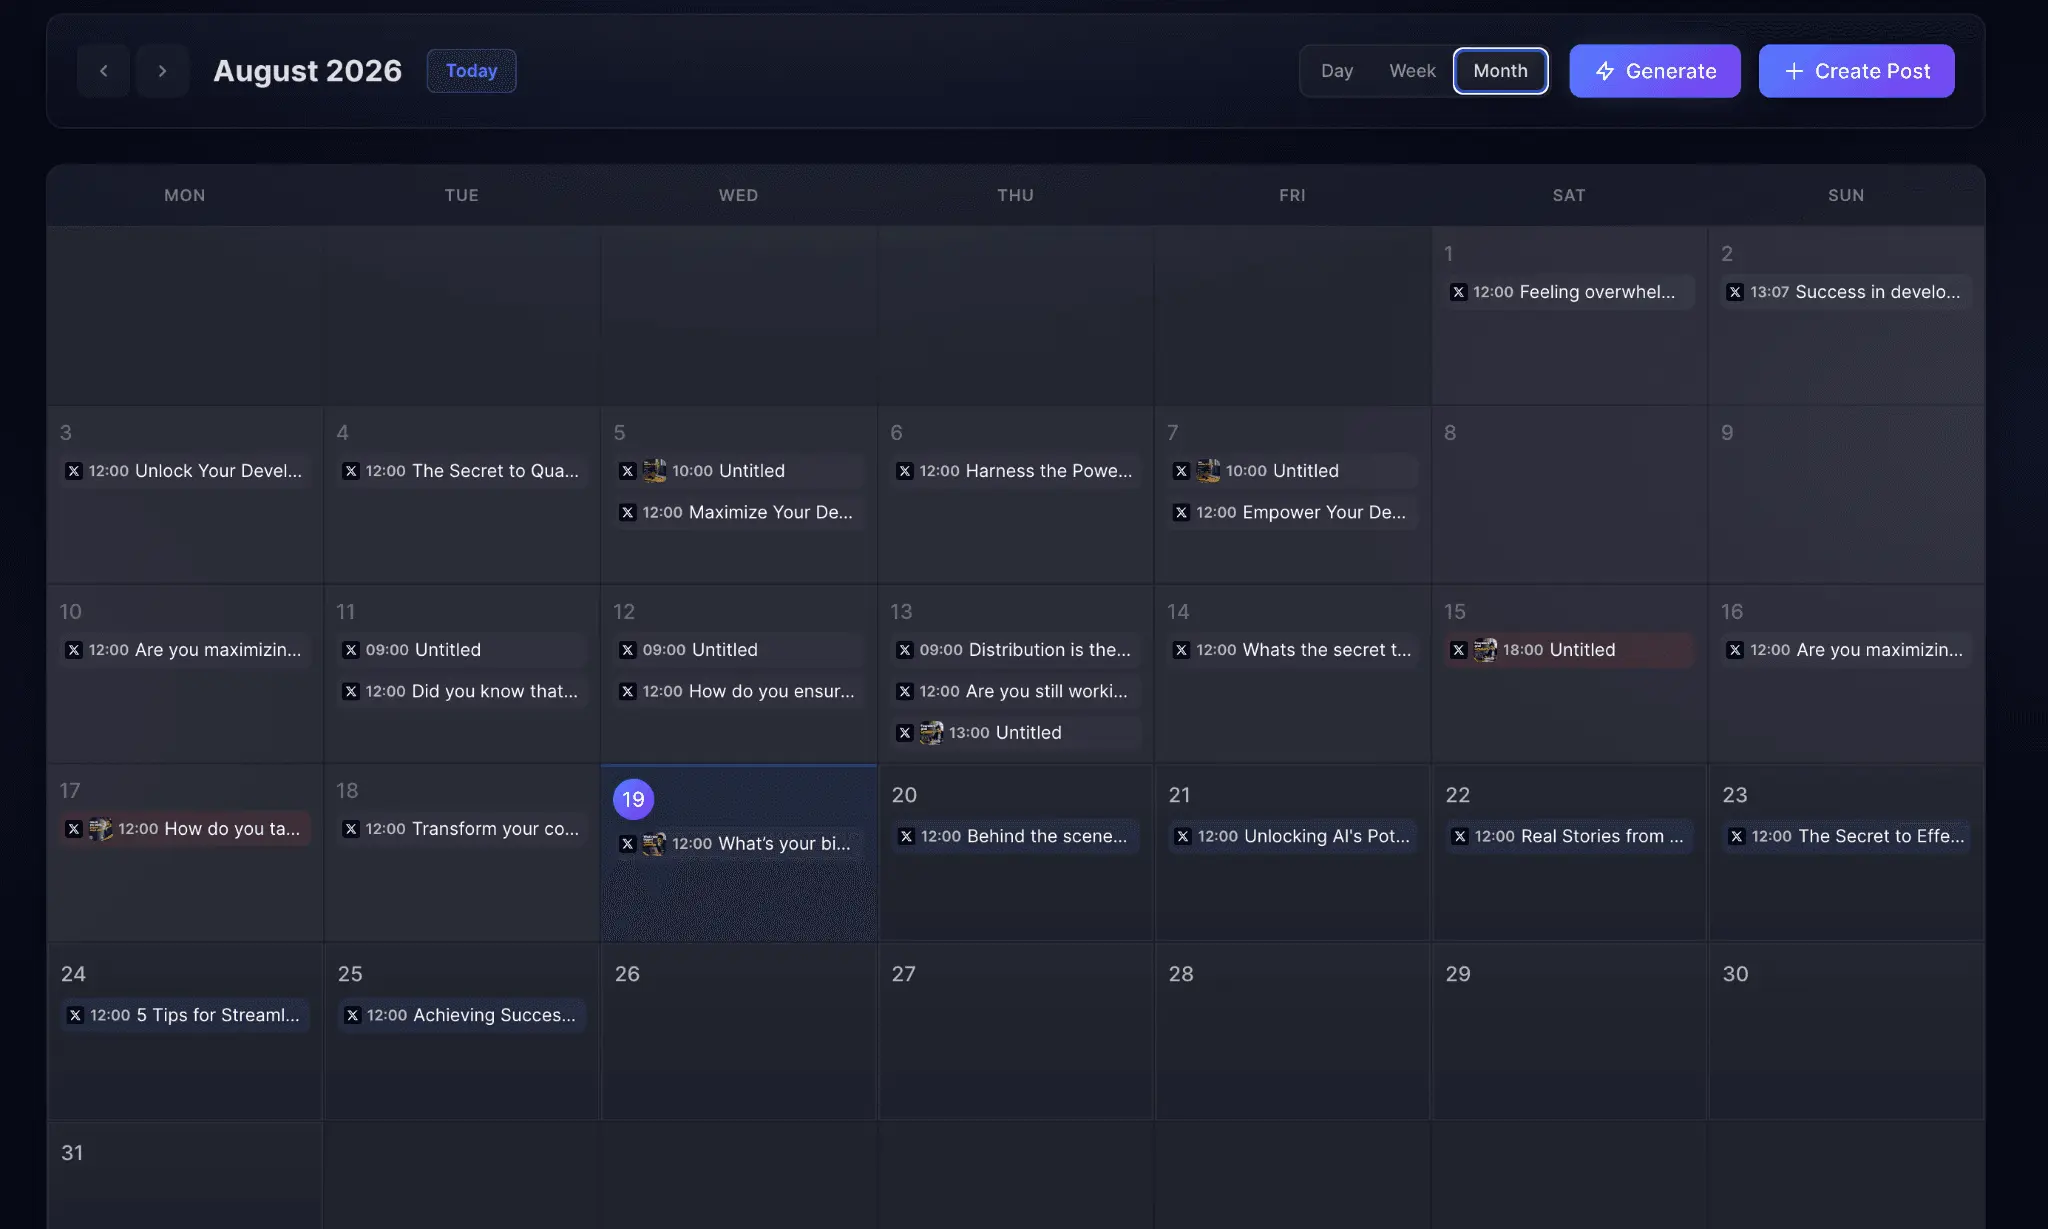Click X icon on 'Harness the Powe...' post
The image size is (2048, 1229).
(x=904, y=471)
